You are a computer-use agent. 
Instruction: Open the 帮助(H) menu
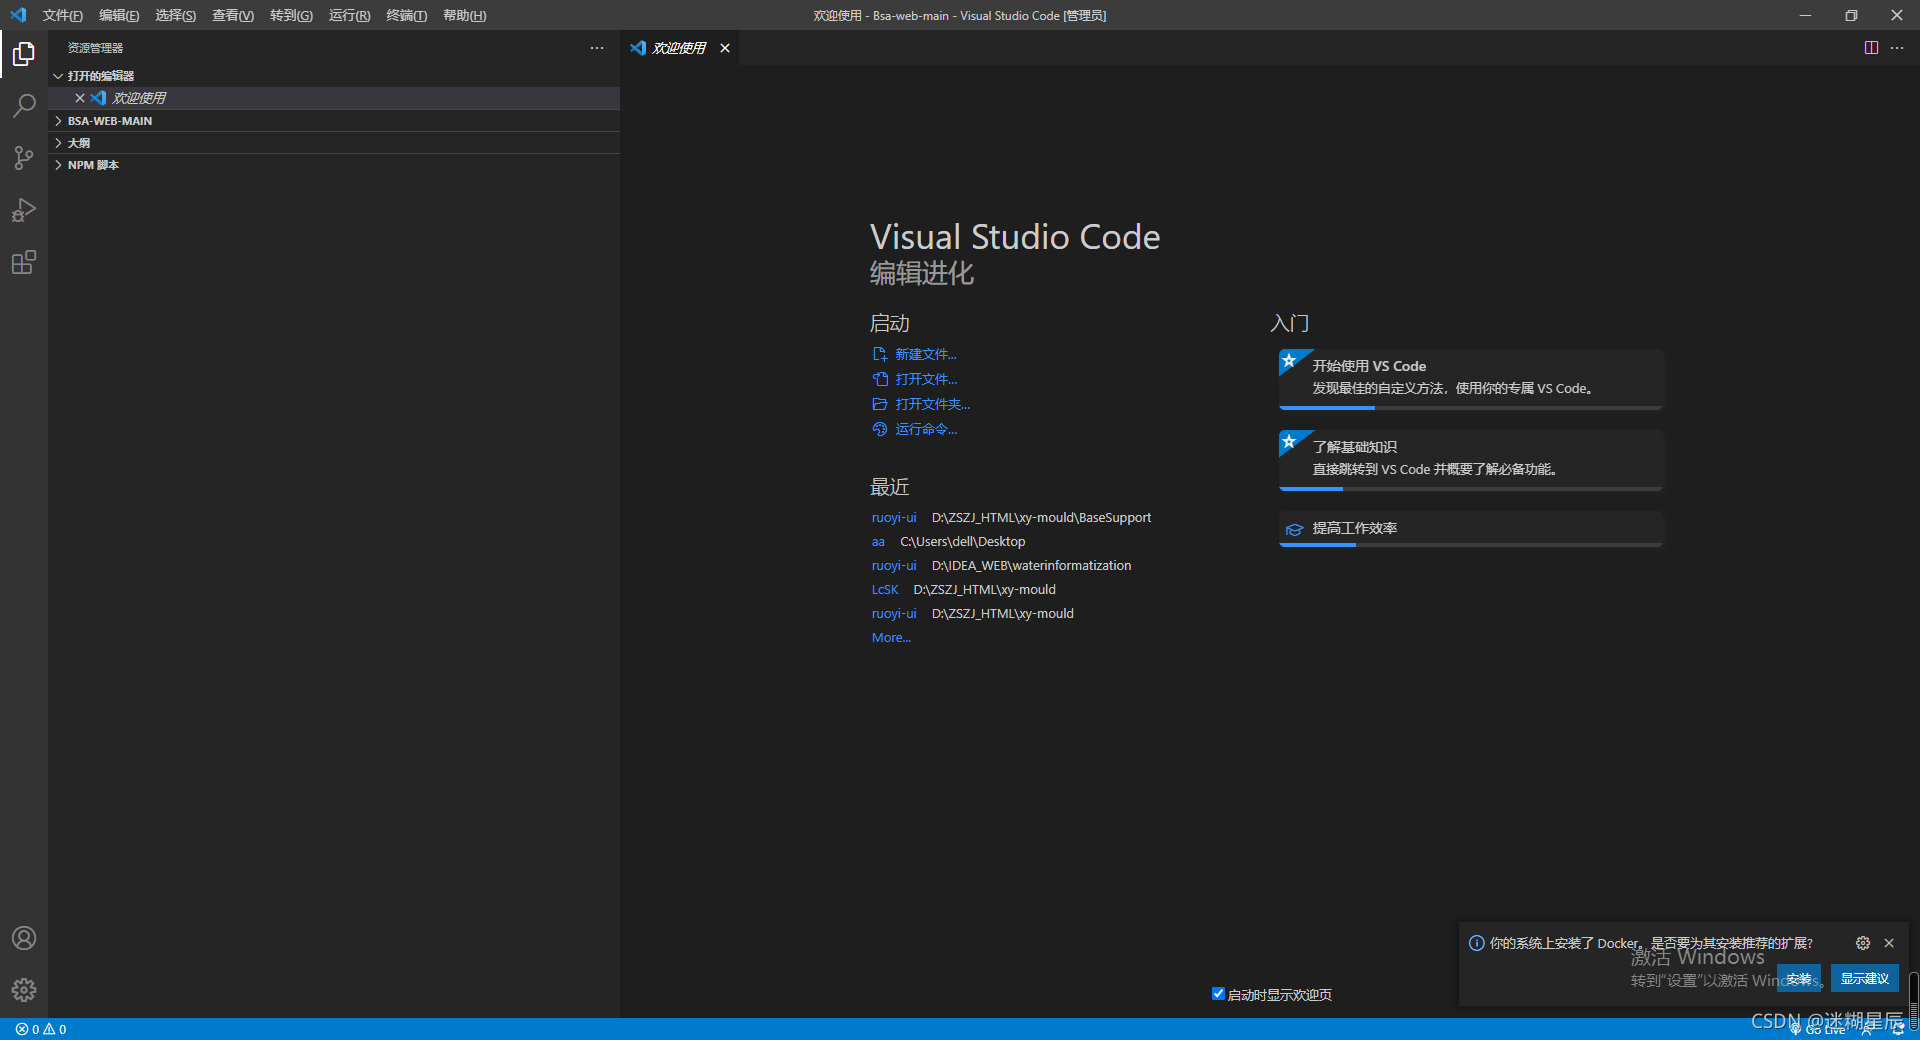coord(464,15)
